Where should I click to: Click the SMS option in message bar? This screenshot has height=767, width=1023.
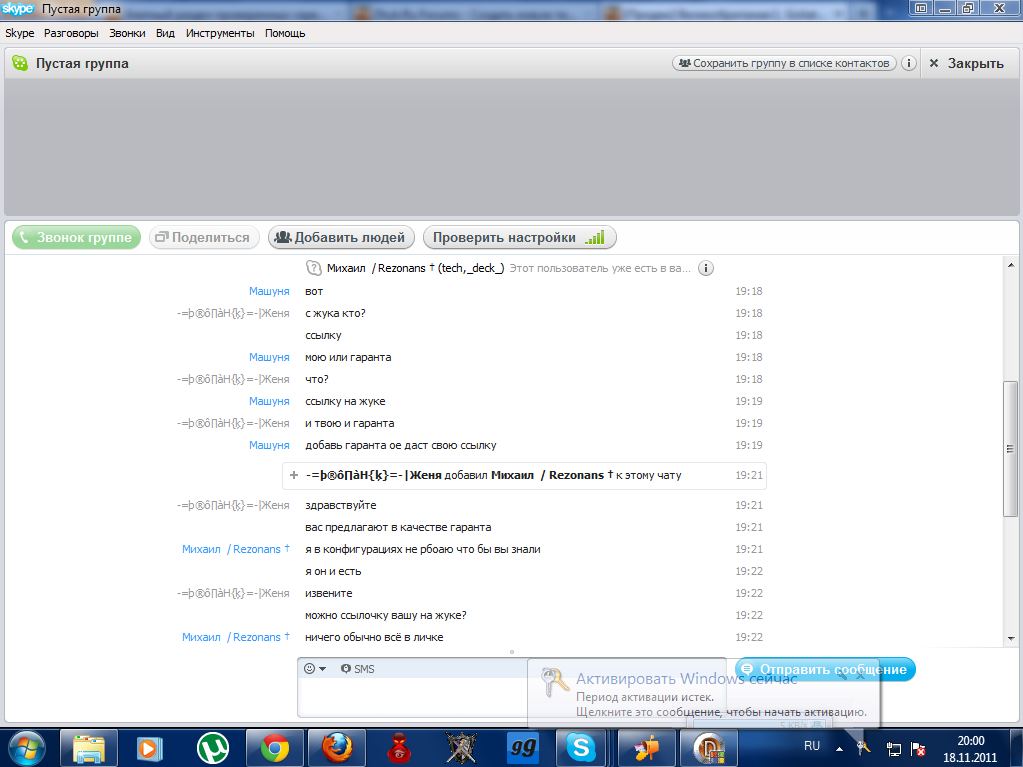point(358,669)
